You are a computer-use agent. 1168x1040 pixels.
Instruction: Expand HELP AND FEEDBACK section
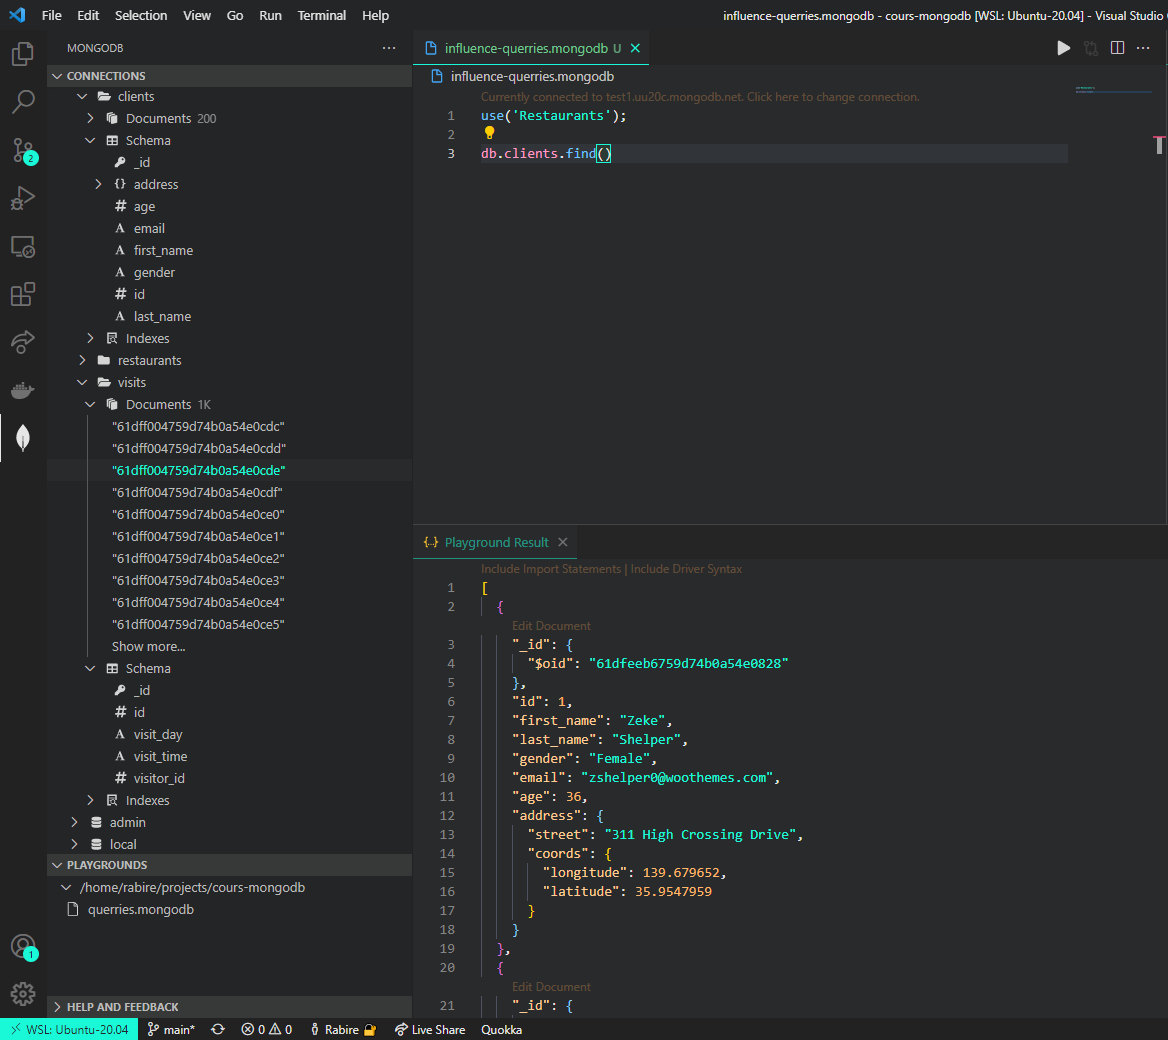[229, 1007]
